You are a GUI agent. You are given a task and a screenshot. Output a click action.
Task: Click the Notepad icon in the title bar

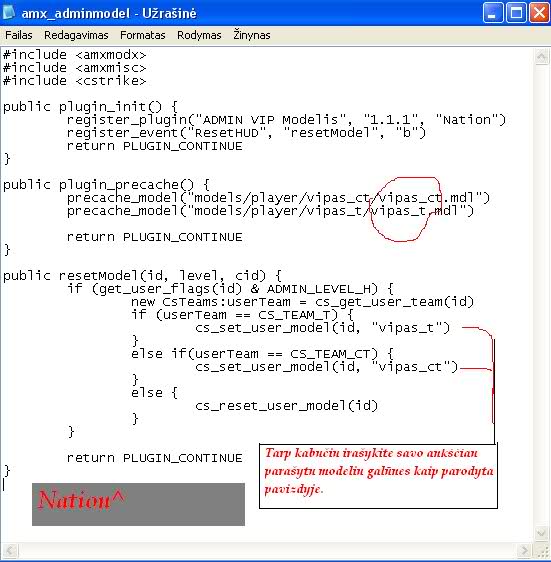coord(9,12)
